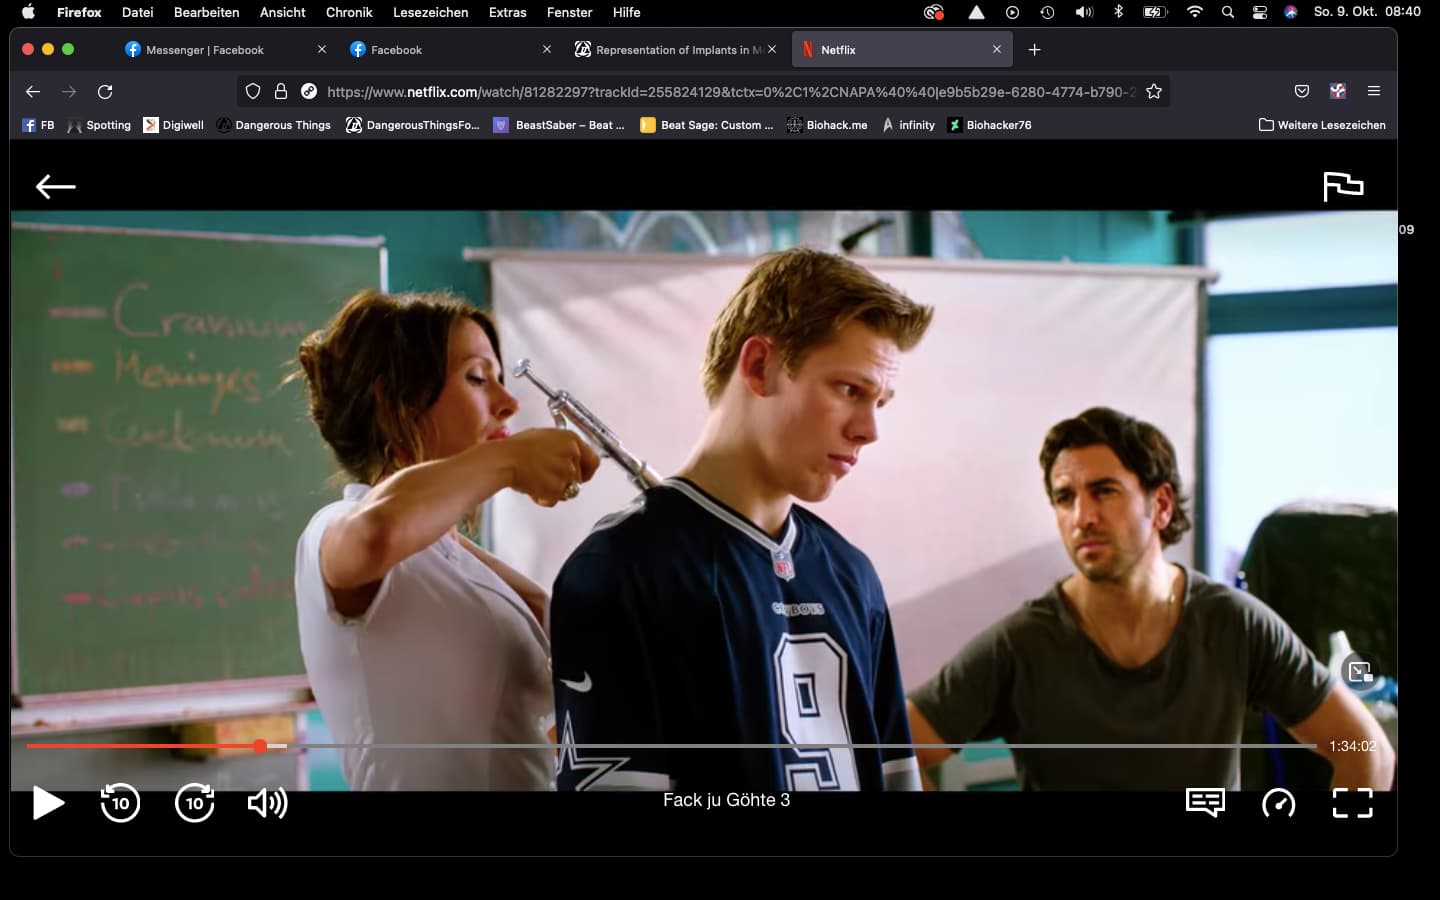
Task: Open the DangerousThingsFo... bookmark
Action: pos(413,125)
